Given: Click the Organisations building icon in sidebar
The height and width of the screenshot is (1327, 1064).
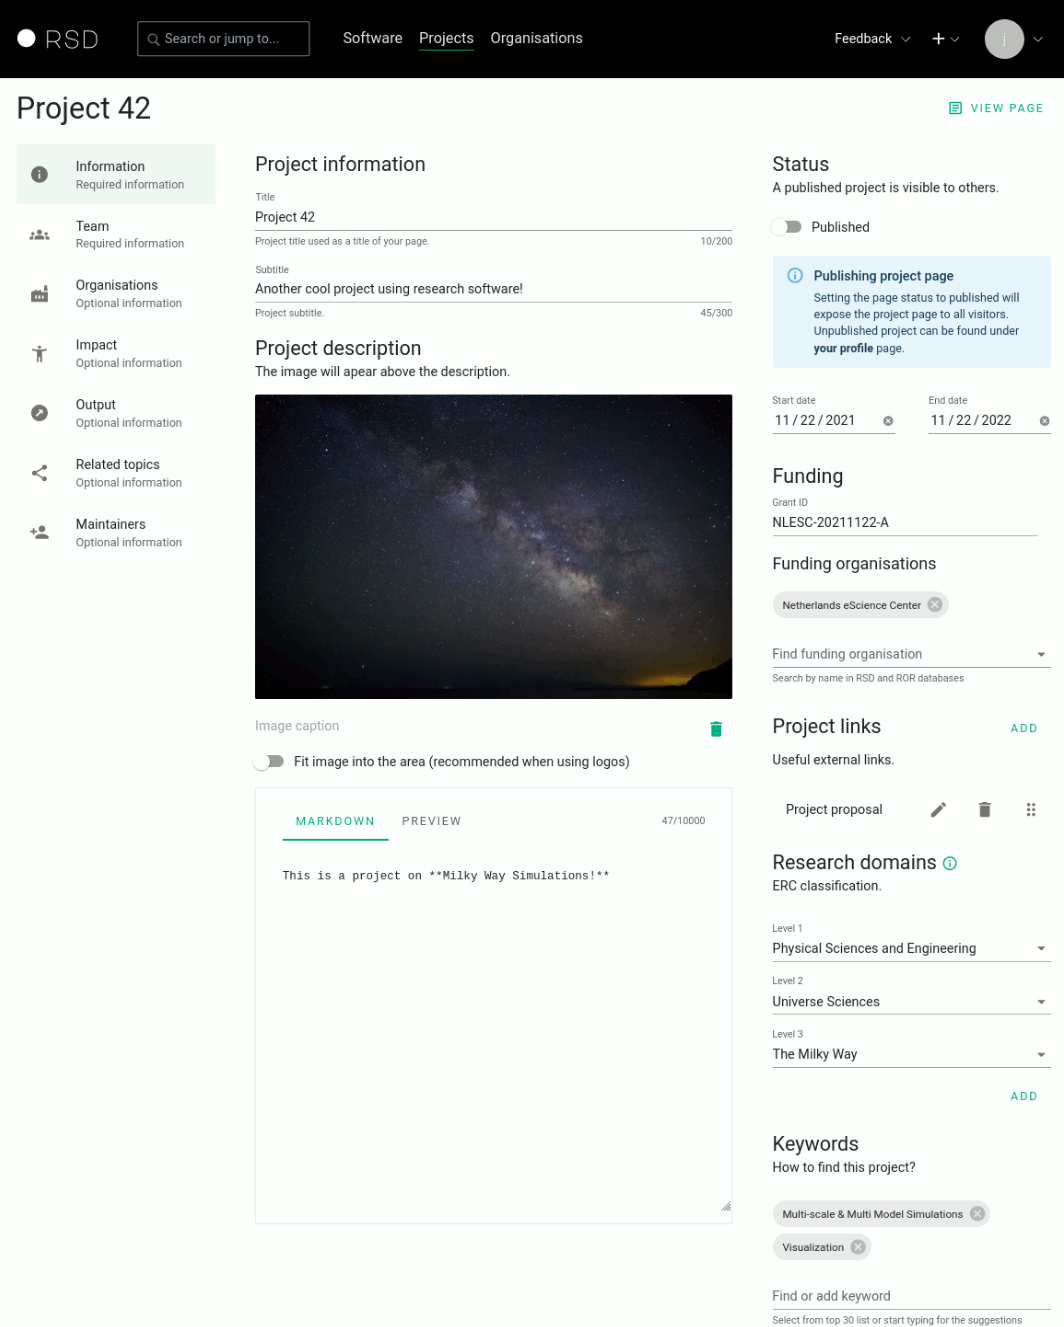Looking at the screenshot, I should coord(40,294).
